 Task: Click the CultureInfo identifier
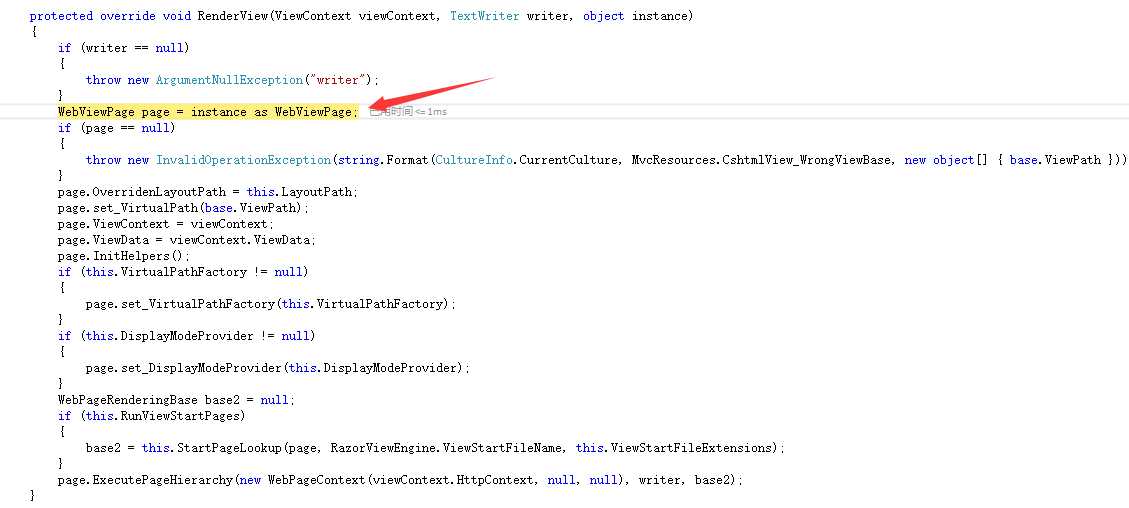[474, 160]
